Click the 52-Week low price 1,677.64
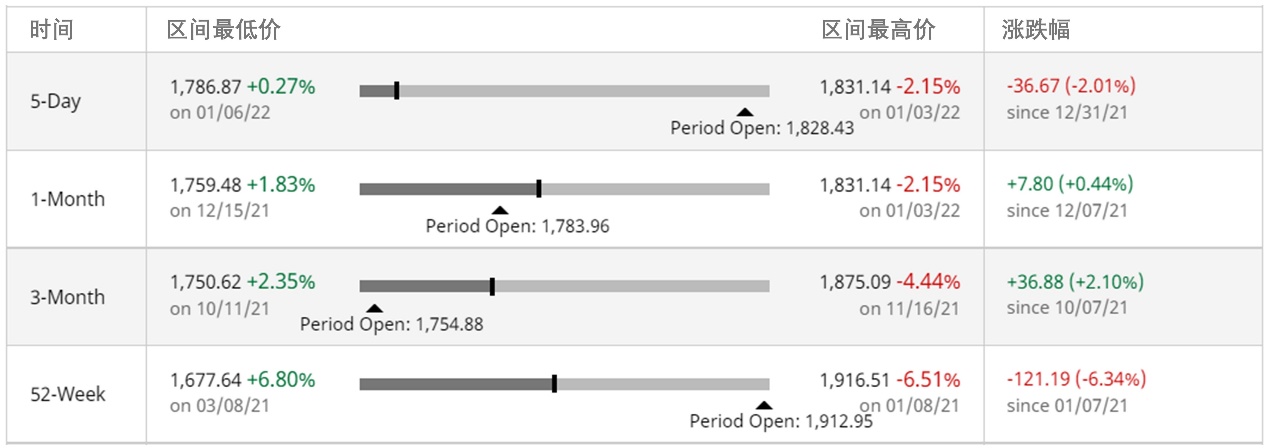This screenshot has height=448, width=1268. 205,380
